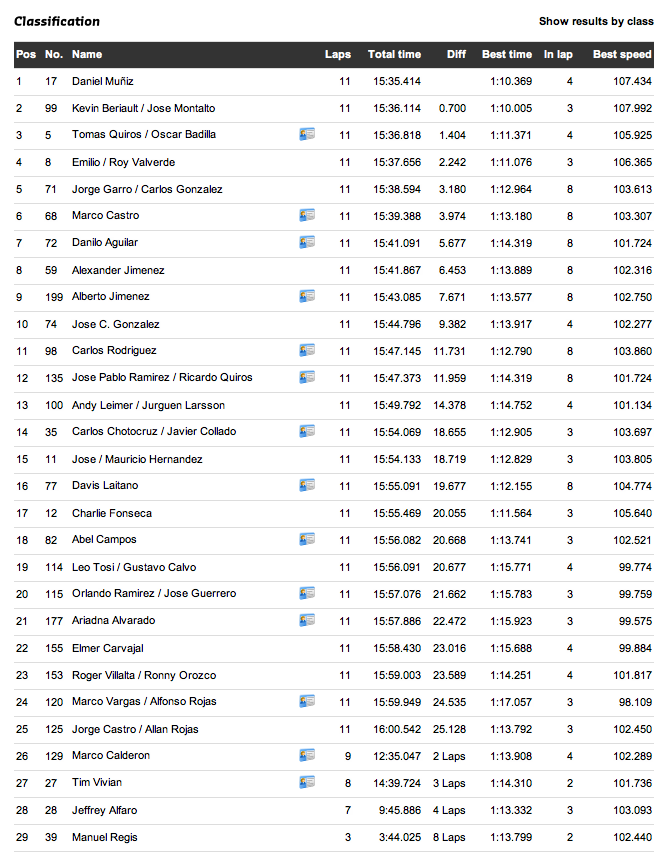Click profile card icon beside Alberto Jimenez
This screenshot has width=668, height=861.
tap(307, 296)
